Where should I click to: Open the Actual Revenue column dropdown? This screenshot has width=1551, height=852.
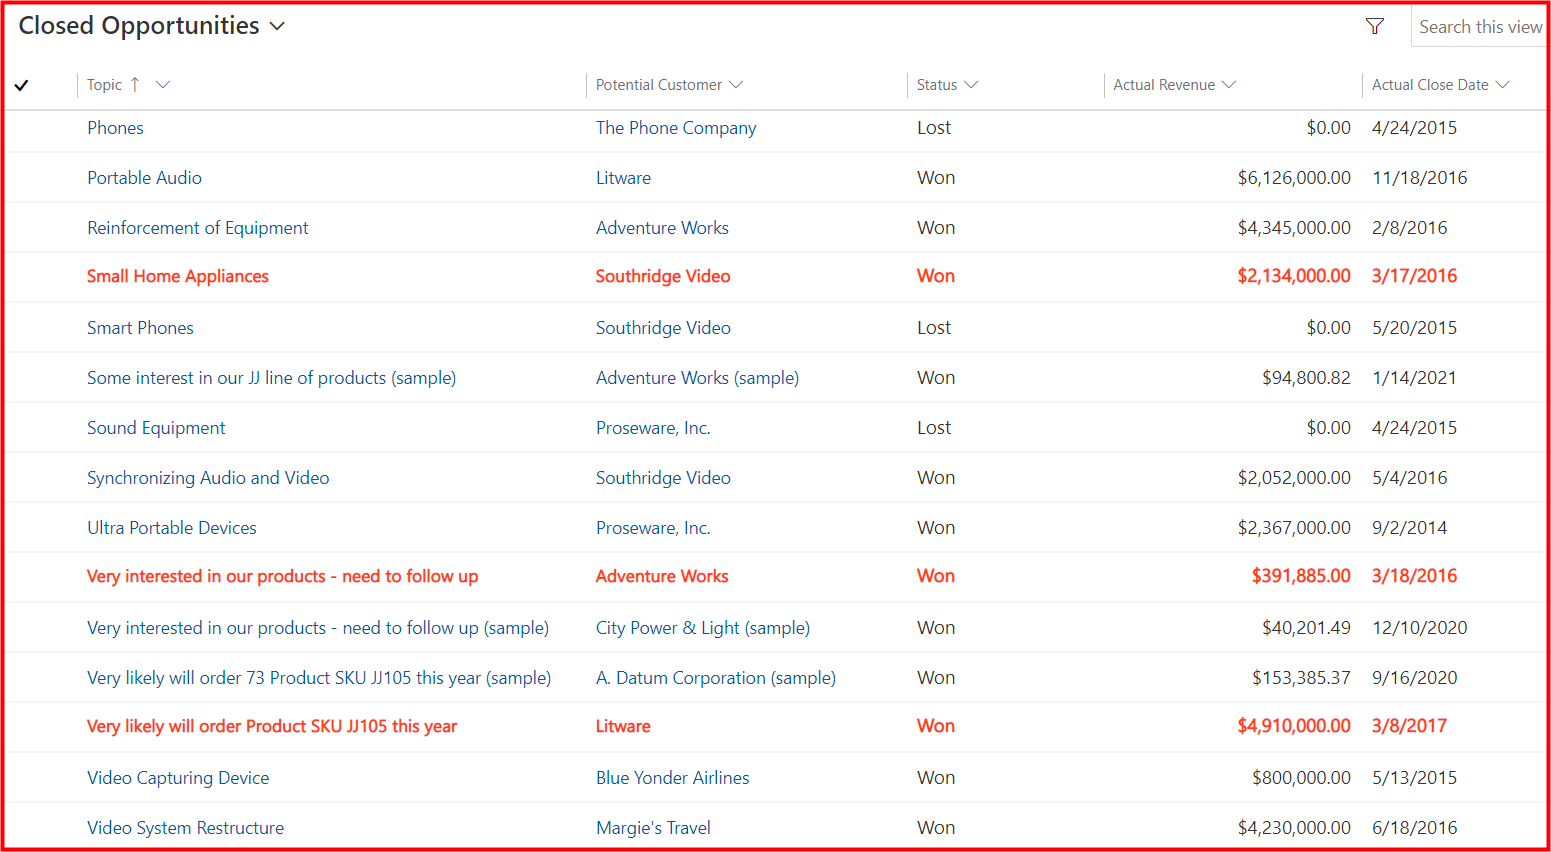[x=1229, y=85]
